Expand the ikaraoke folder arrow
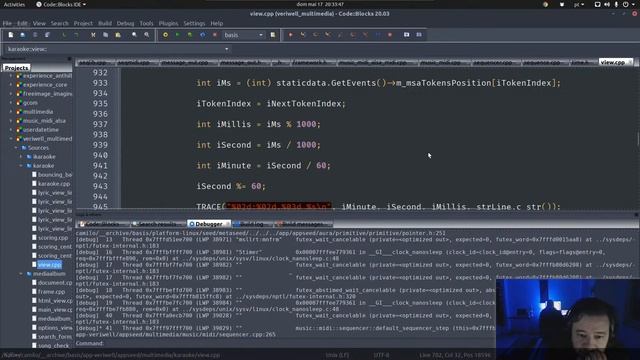This screenshot has height=360, width=640. (21, 157)
